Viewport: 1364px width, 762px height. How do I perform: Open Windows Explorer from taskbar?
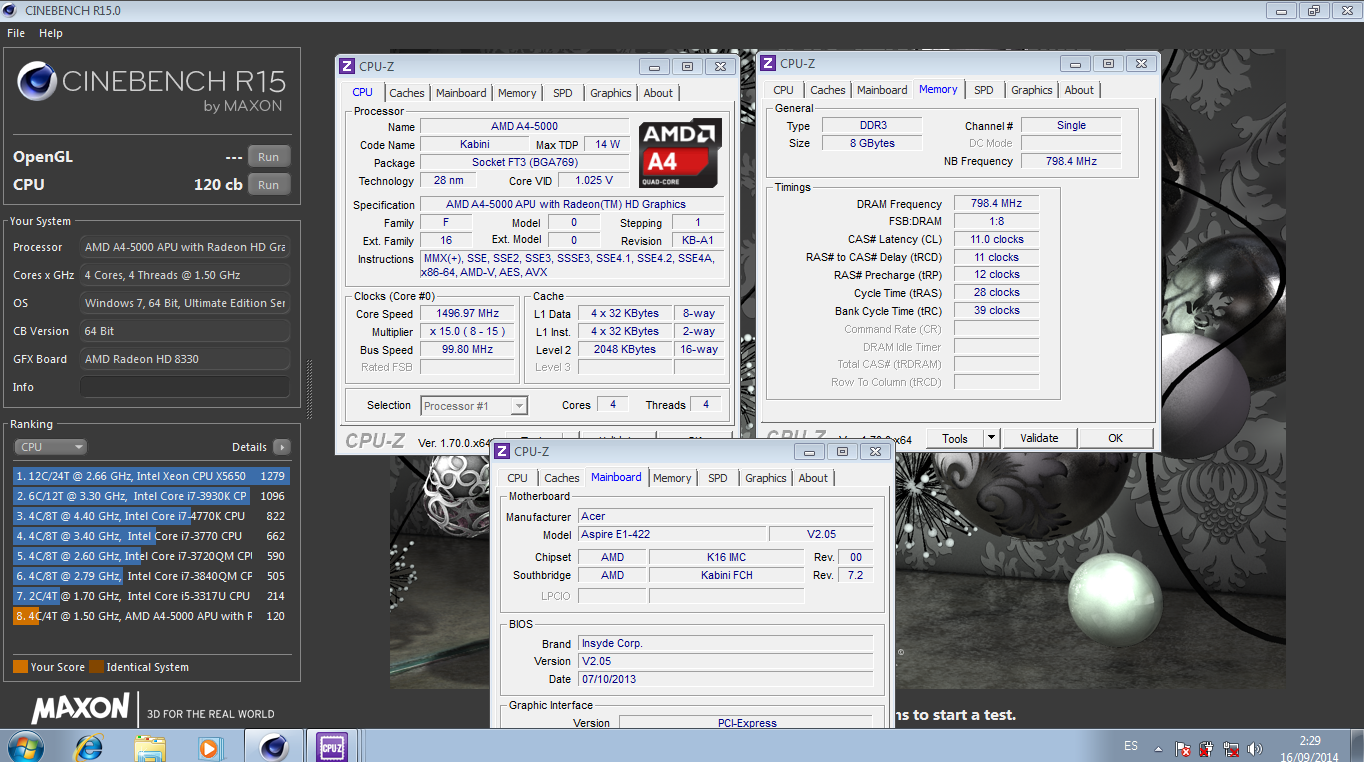coord(150,746)
